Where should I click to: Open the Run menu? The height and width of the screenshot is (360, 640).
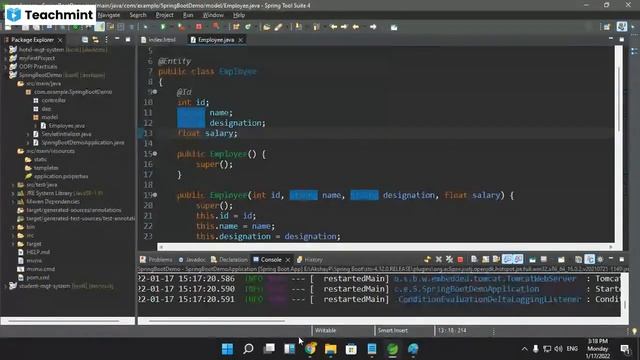click(188, 15)
